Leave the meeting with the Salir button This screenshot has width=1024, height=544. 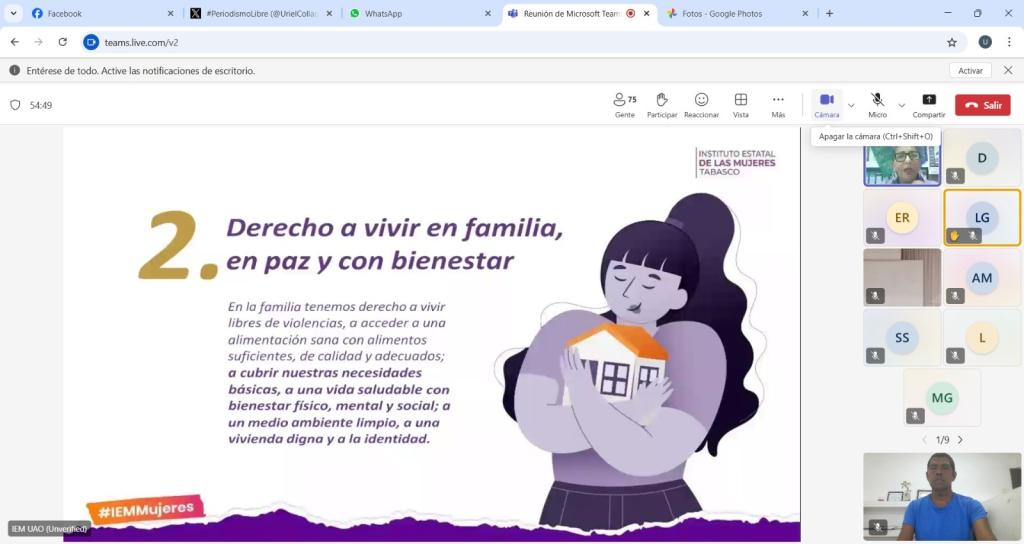(x=982, y=105)
